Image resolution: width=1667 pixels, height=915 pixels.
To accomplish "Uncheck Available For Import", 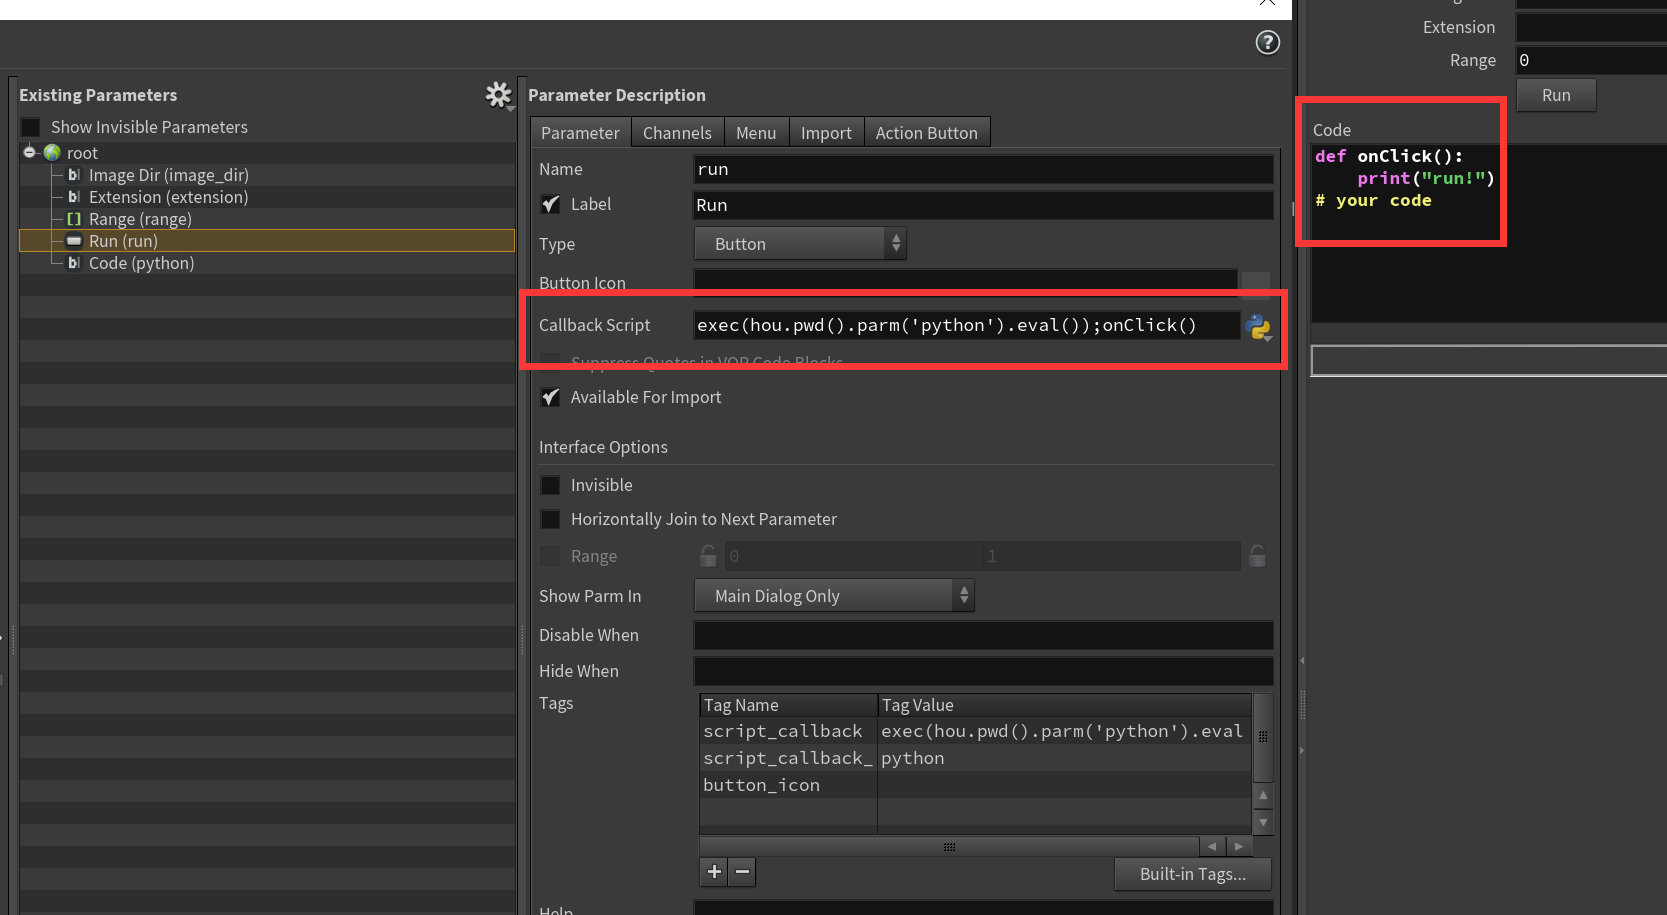I will (550, 397).
